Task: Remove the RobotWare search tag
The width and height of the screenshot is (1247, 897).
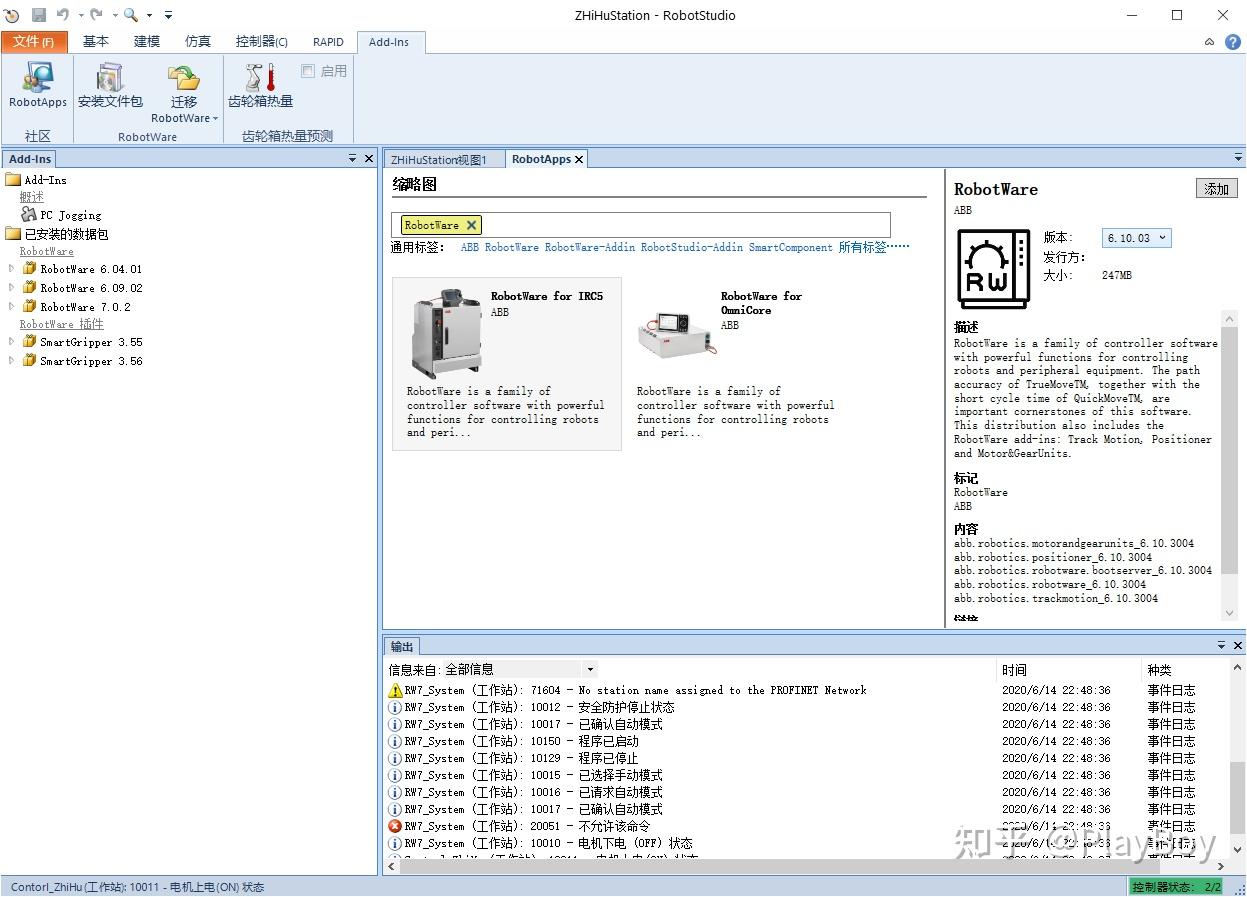Action: (472, 225)
